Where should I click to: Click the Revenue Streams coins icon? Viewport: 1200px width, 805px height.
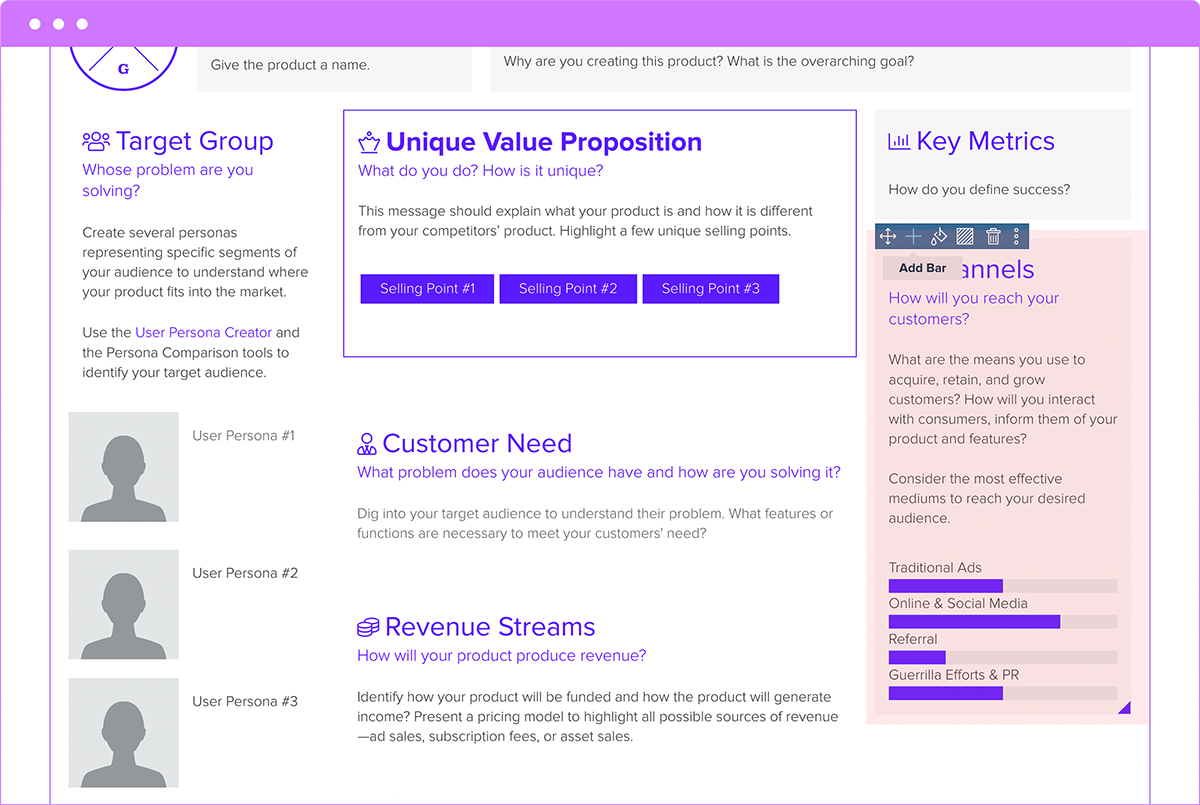[366, 626]
